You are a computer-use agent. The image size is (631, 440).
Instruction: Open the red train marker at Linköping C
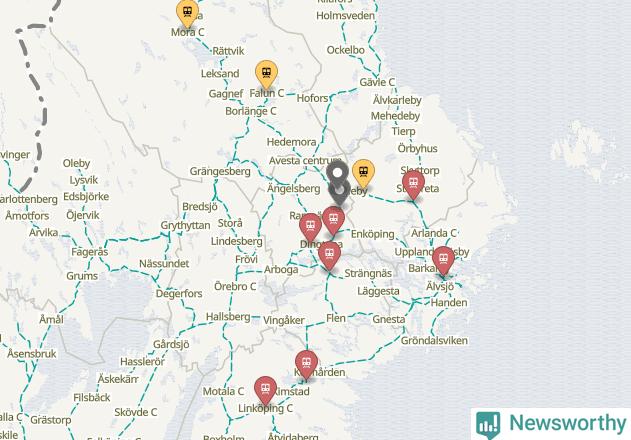(x=265, y=390)
